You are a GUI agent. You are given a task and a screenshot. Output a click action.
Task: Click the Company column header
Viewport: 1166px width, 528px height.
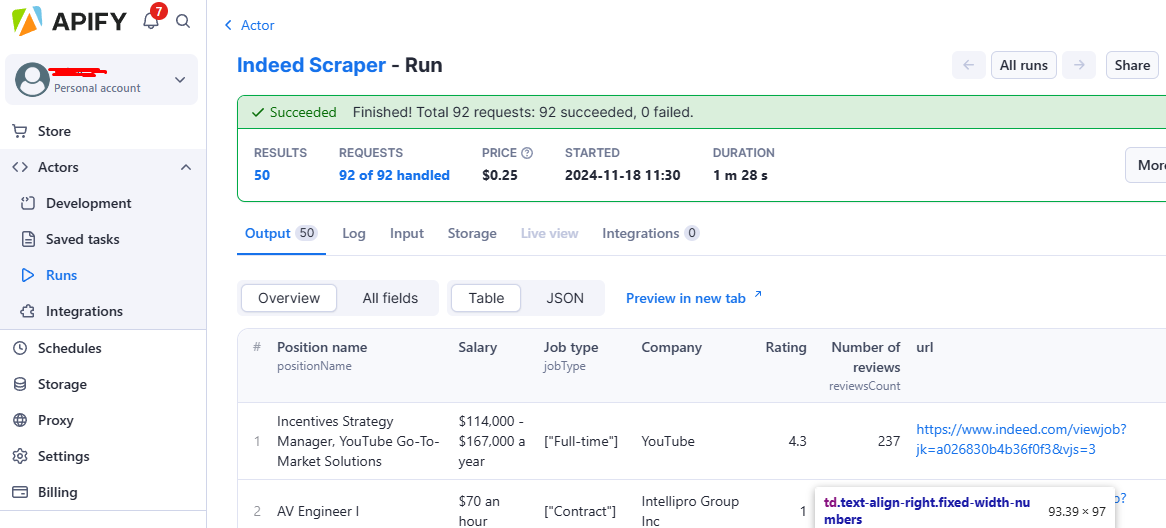click(x=671, y=347)
